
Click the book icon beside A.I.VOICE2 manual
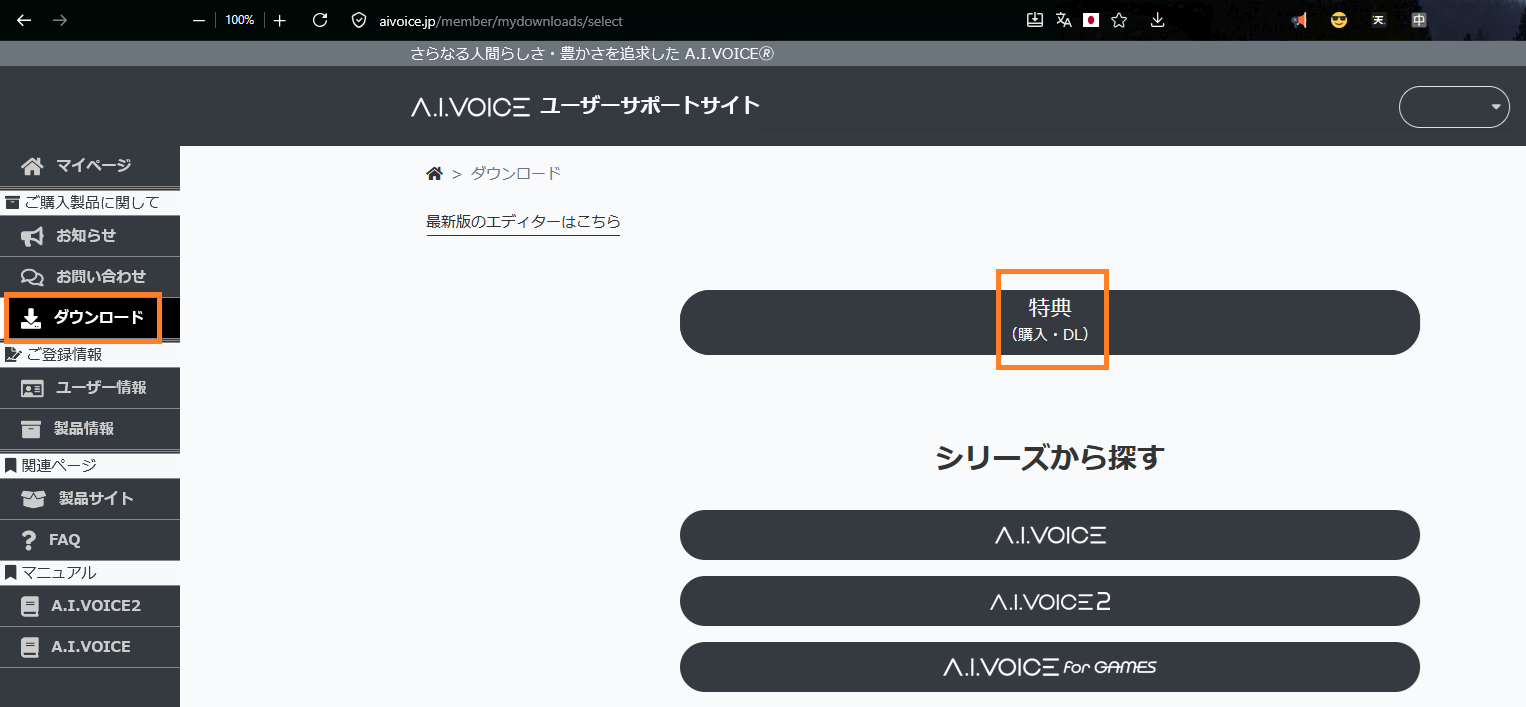click(30, 606)
